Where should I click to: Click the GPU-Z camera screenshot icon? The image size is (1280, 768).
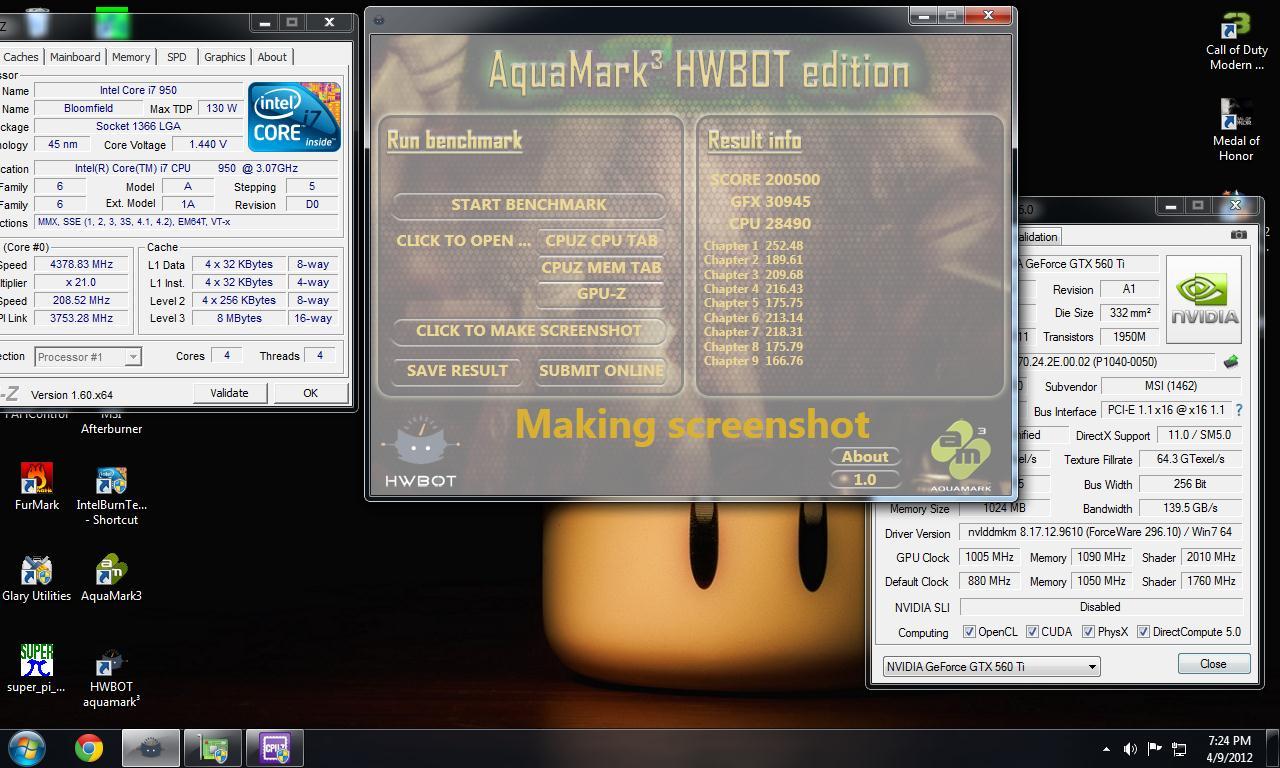pyautogui.click(x=1238, y=235)
